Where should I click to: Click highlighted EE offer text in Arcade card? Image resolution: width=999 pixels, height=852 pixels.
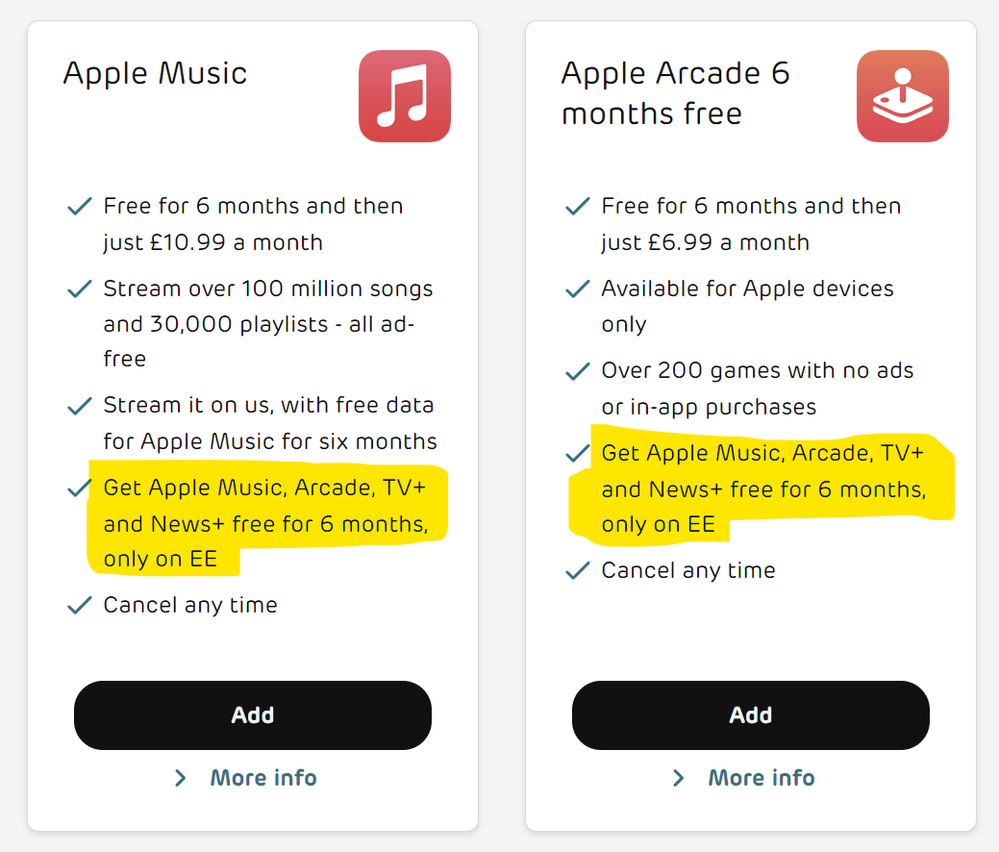coord(763,489)
